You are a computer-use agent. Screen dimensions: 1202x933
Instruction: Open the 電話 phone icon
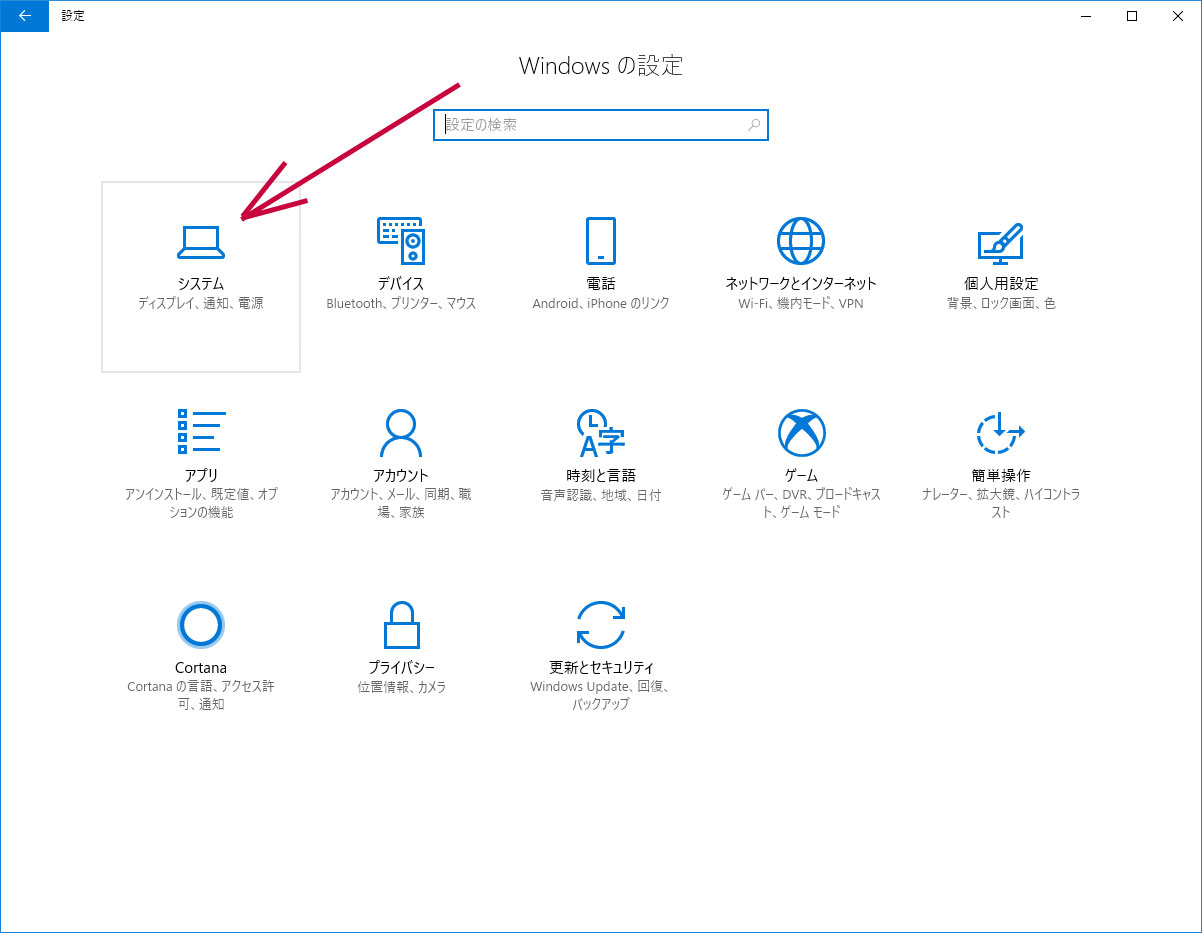click(x=601, y=241)
